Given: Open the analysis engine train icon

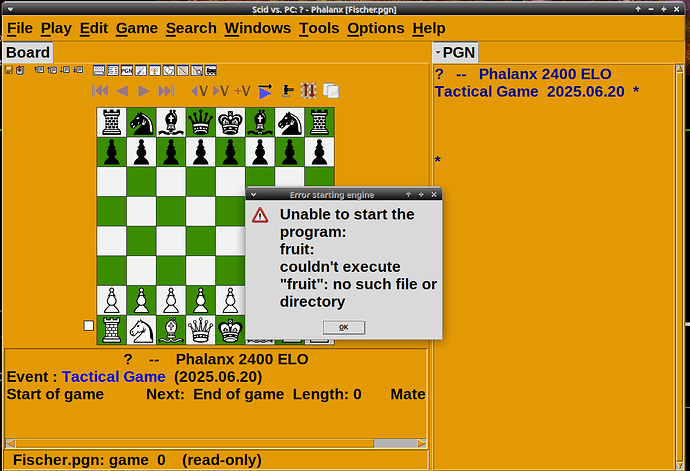Looking at the screenshot, I should click(x=211, y=70).
